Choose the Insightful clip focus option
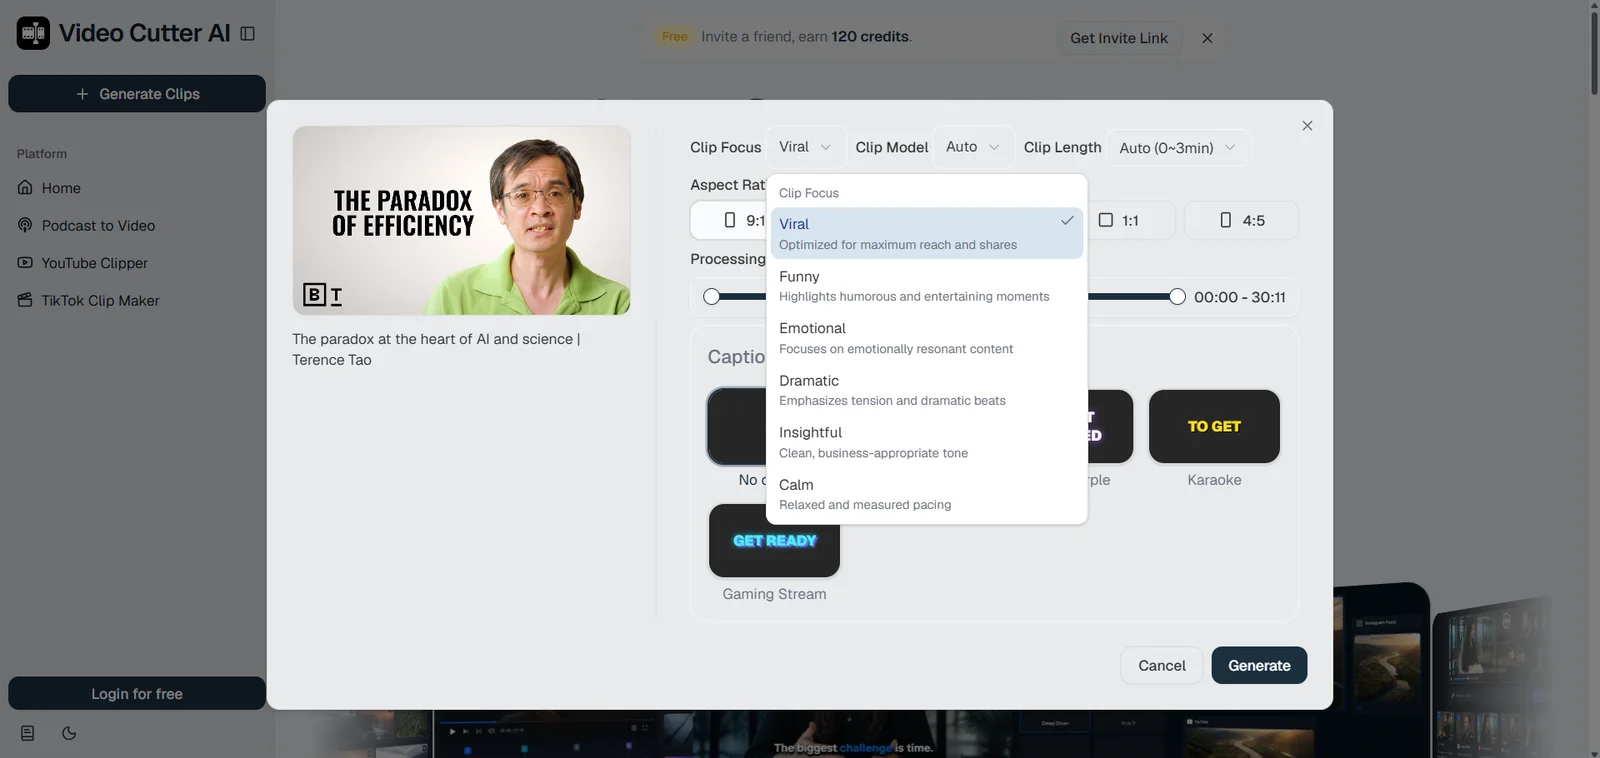 pyautogui.click(x=927, y=442)
